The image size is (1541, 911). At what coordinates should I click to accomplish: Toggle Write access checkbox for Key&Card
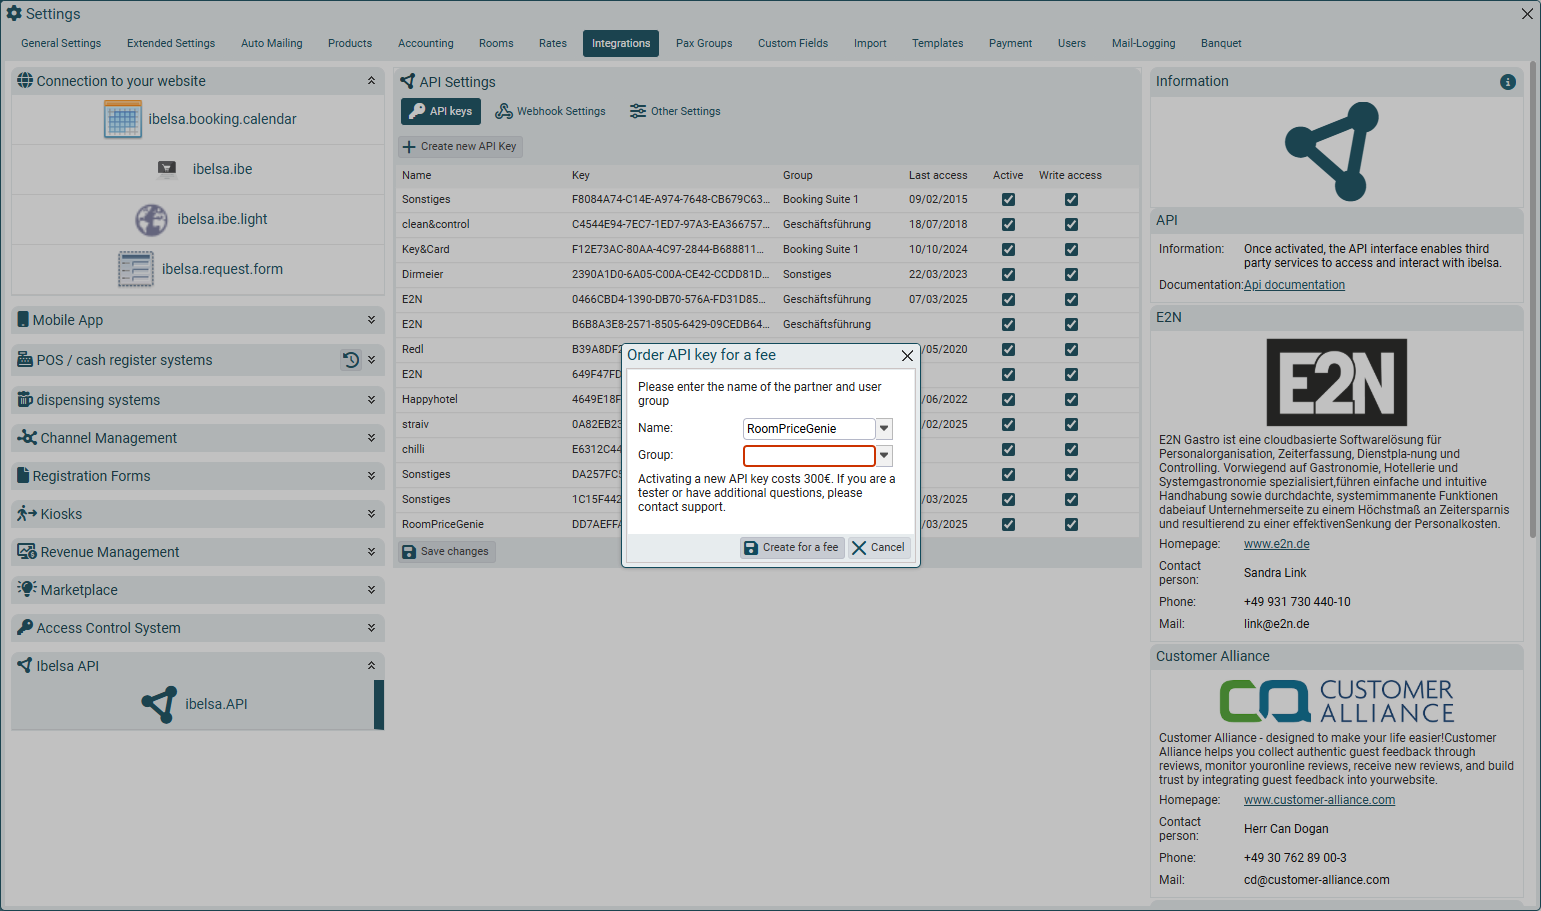click(1071, 249)
